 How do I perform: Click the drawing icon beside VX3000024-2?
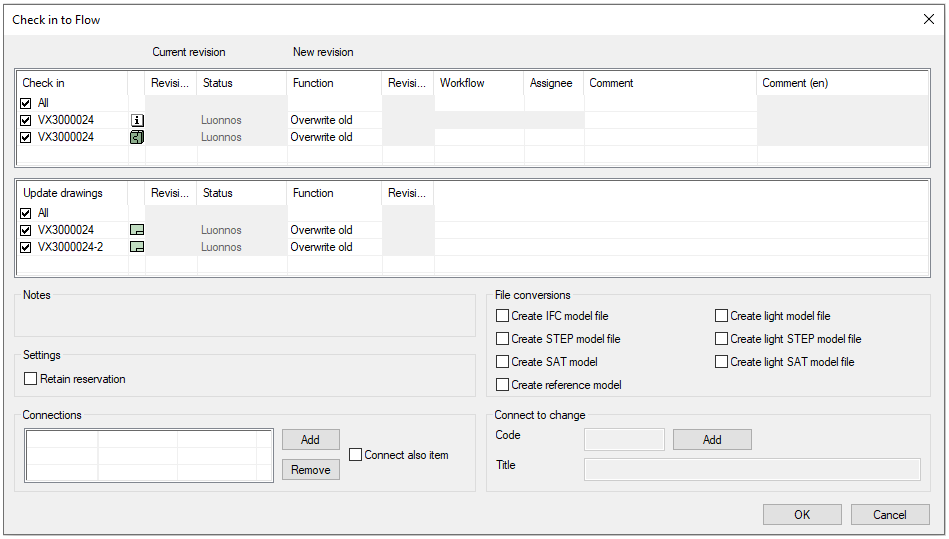(137, 247)
